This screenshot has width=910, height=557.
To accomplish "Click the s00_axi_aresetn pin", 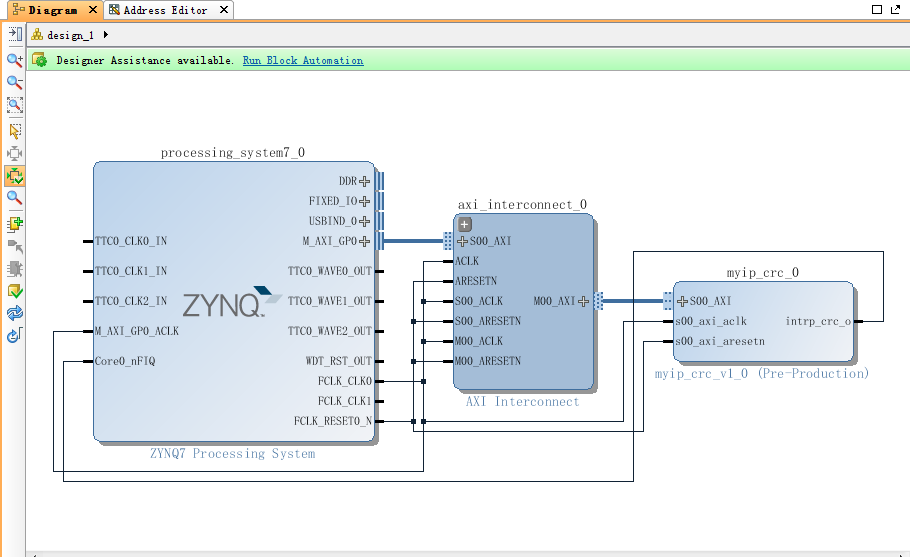I will 720,341.
